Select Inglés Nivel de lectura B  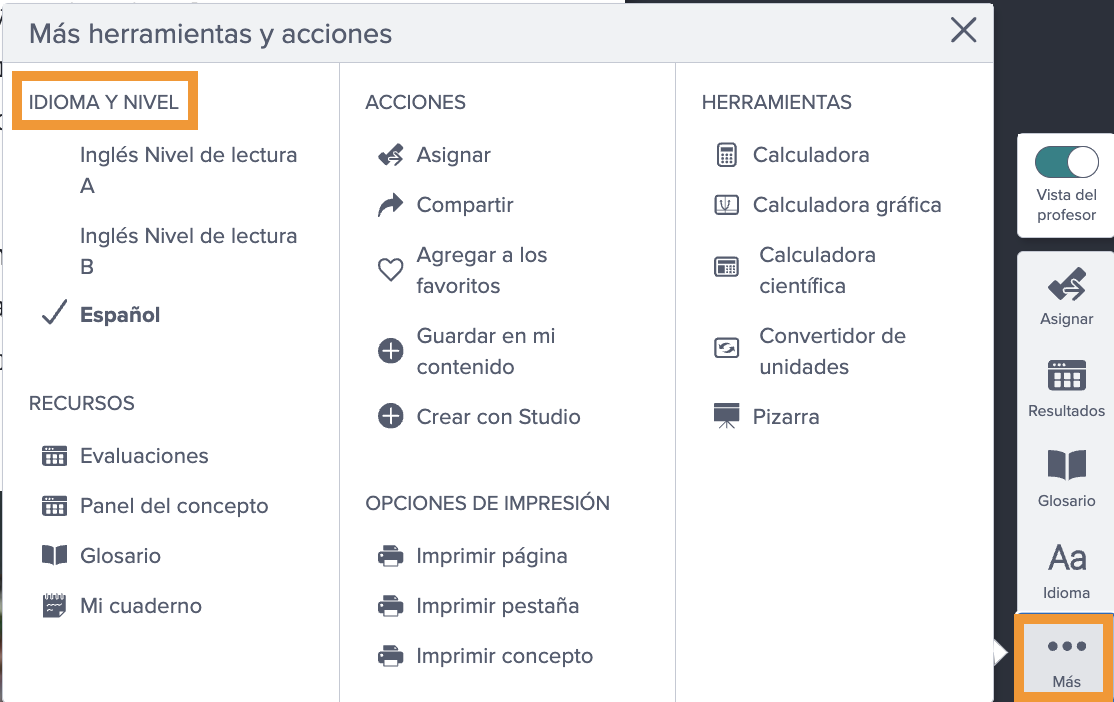coord(188,251)
